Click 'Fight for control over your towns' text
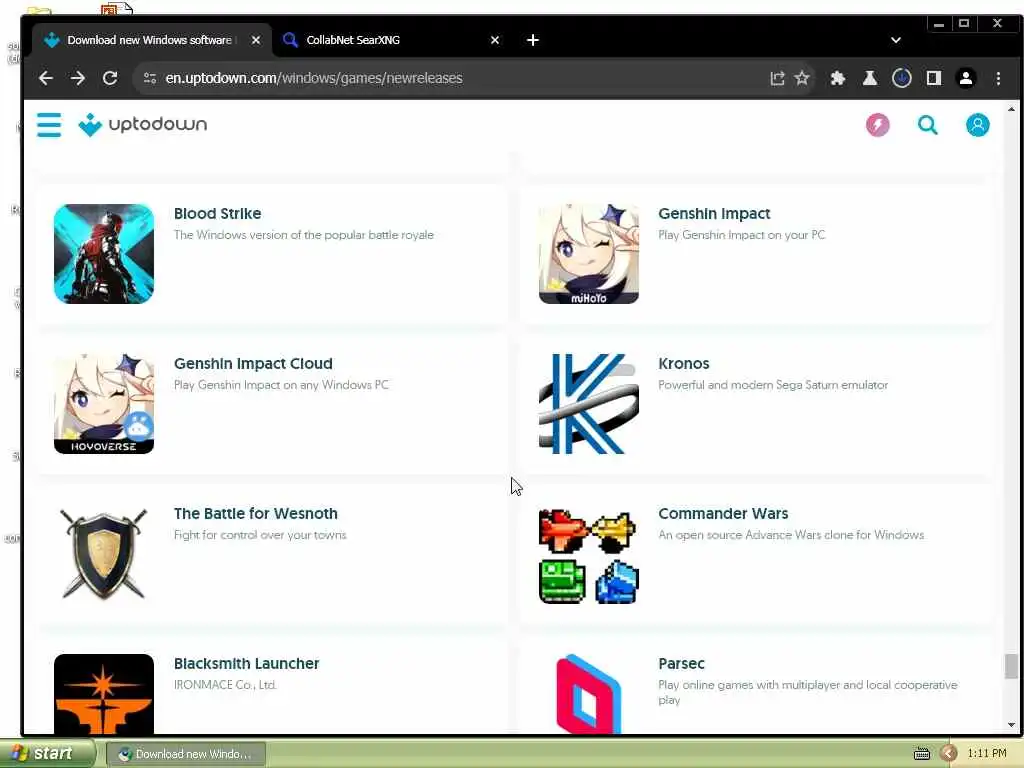Image resolution: width=1024 pixels, height=768 pixels. [x=260, y=536]
